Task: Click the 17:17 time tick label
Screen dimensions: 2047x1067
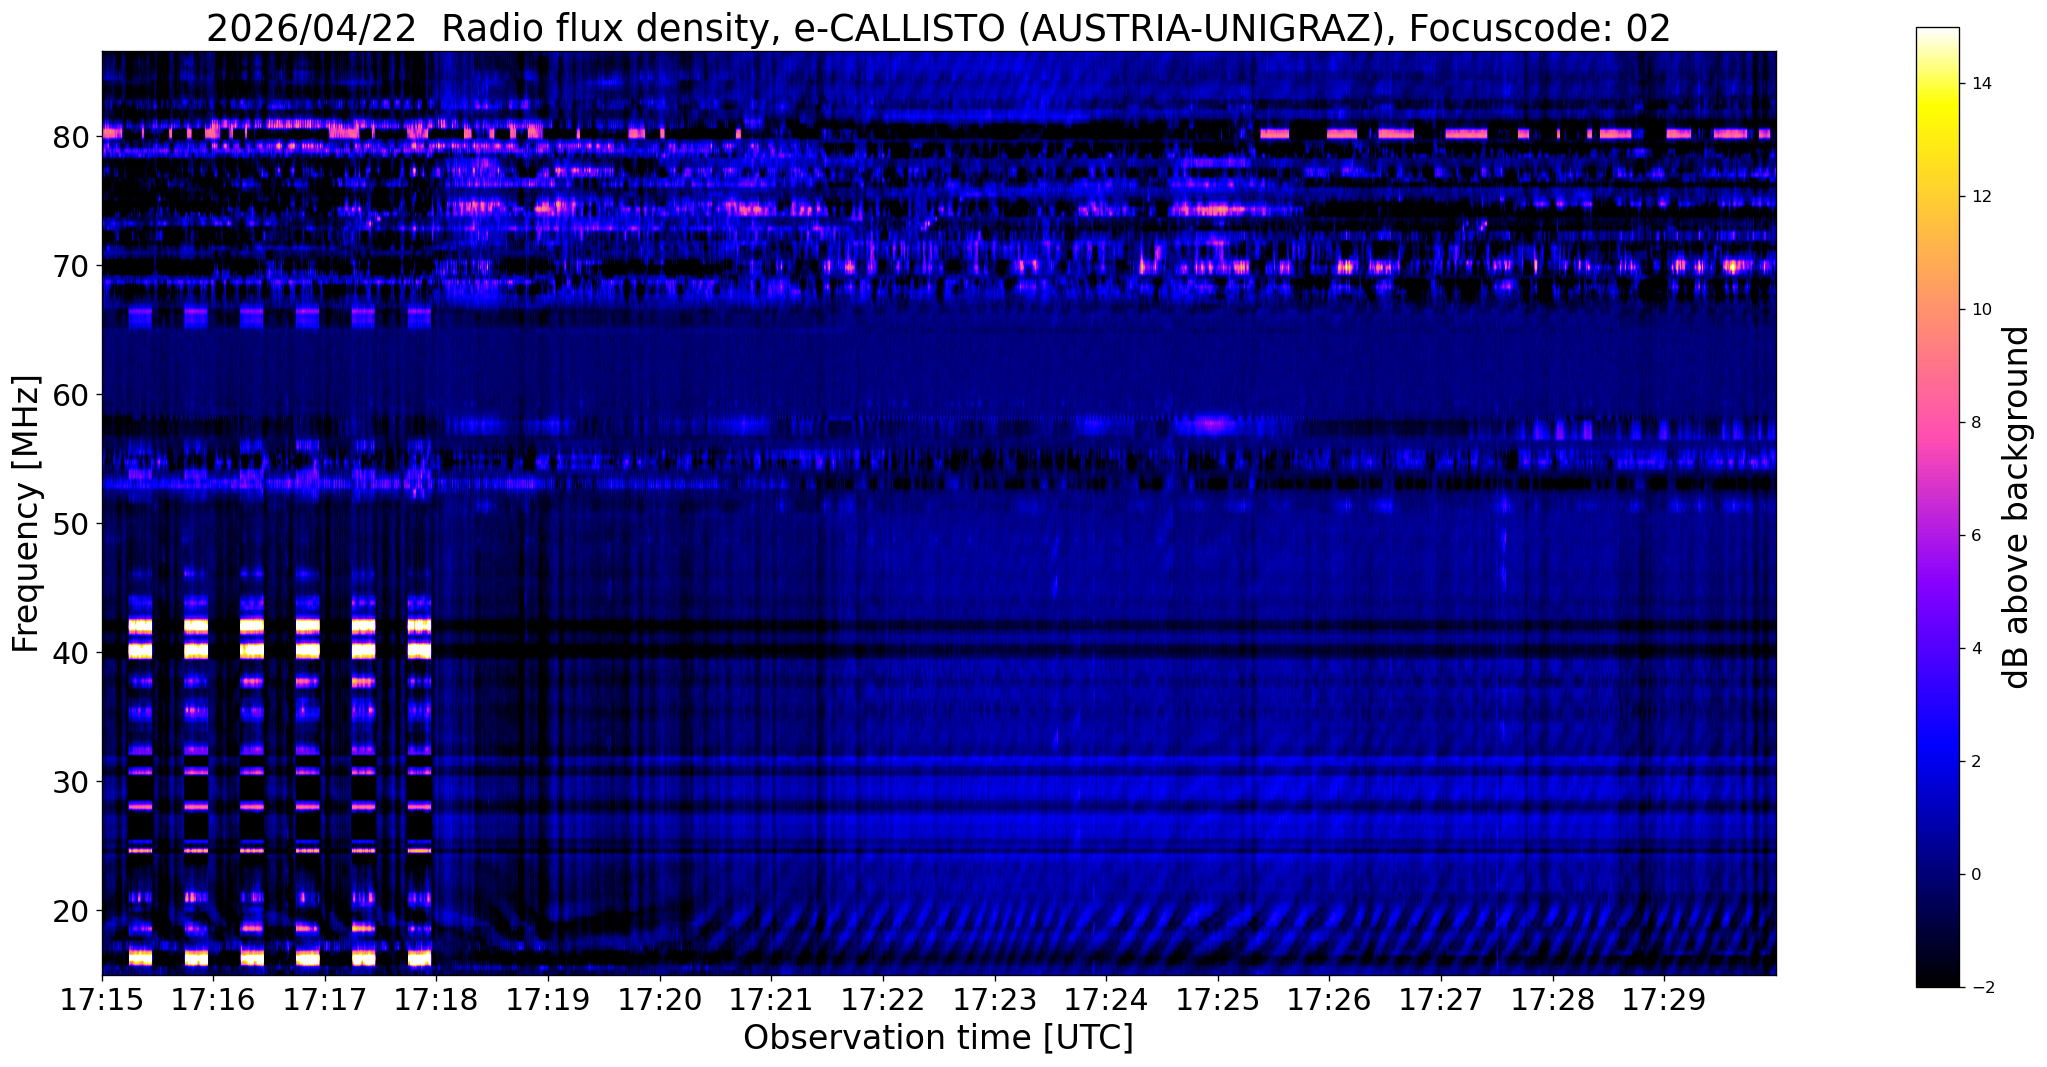Action: [325, 1000]
